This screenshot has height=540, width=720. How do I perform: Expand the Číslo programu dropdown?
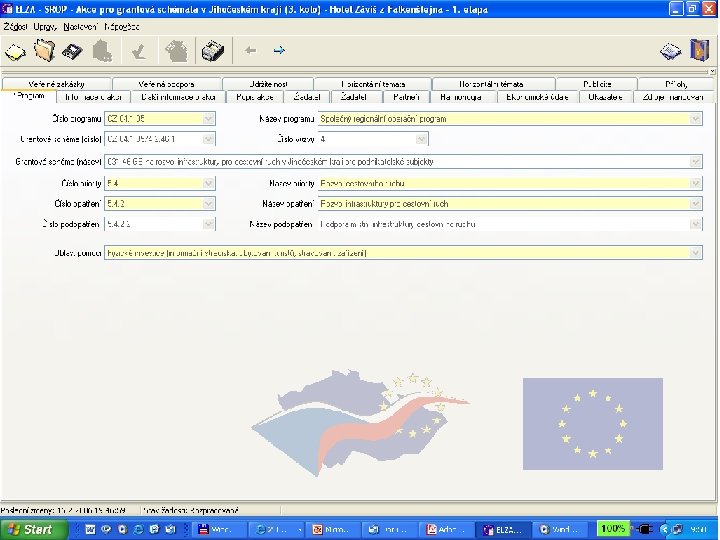pyautogui.click(x=208, y=118)
